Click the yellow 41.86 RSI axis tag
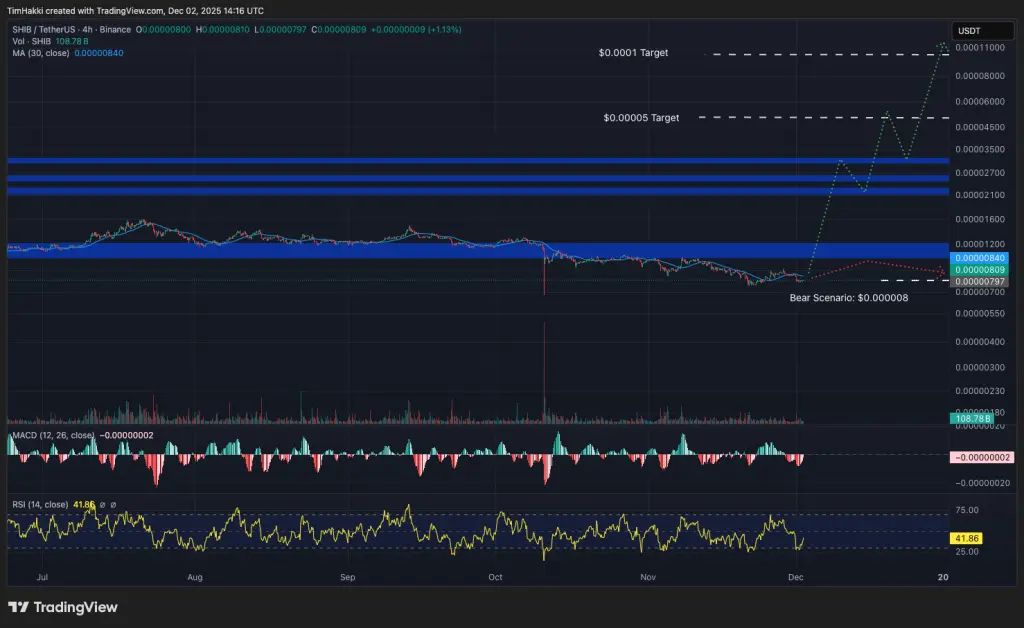 tap(966, 539)
